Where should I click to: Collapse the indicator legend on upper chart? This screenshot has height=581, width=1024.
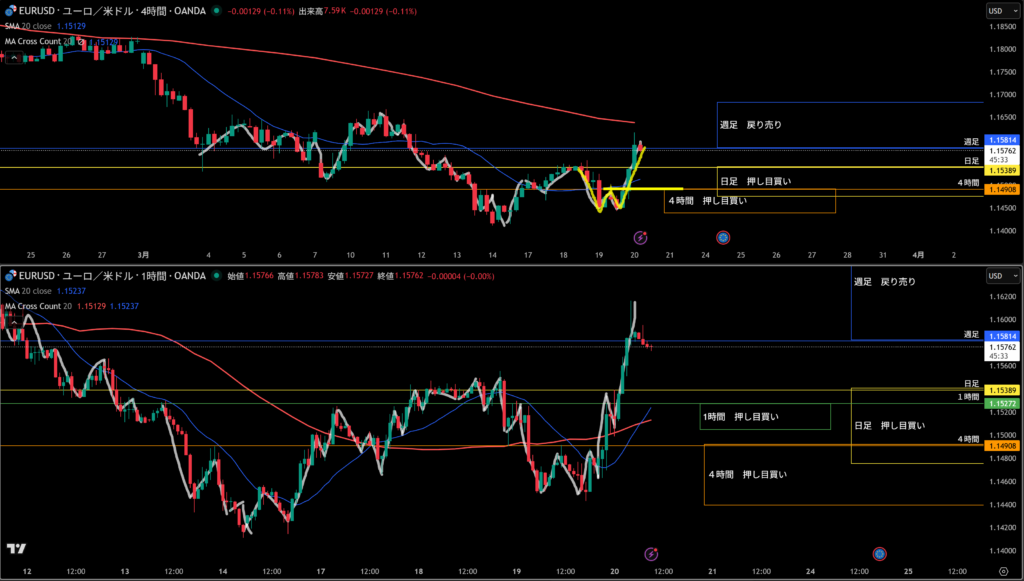(x=14, y=58)
